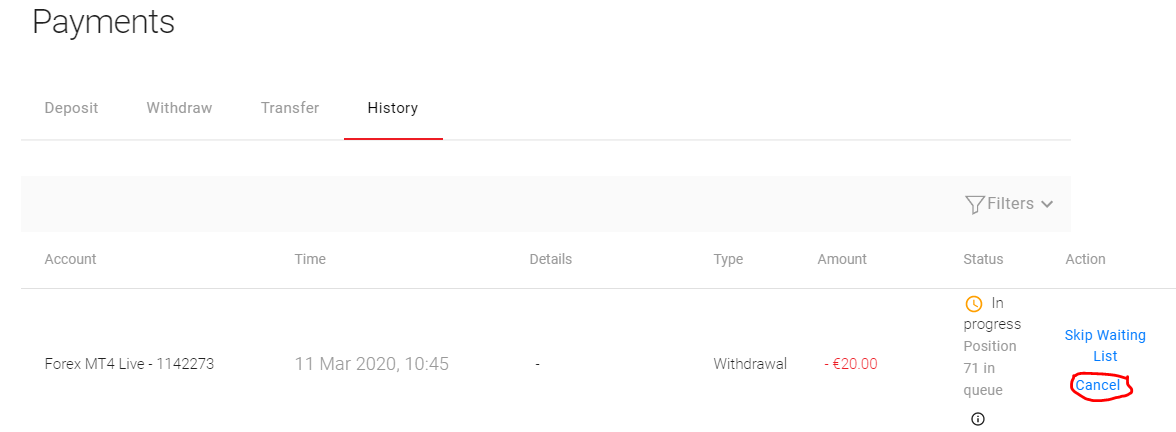Click the Account column header

70,259
